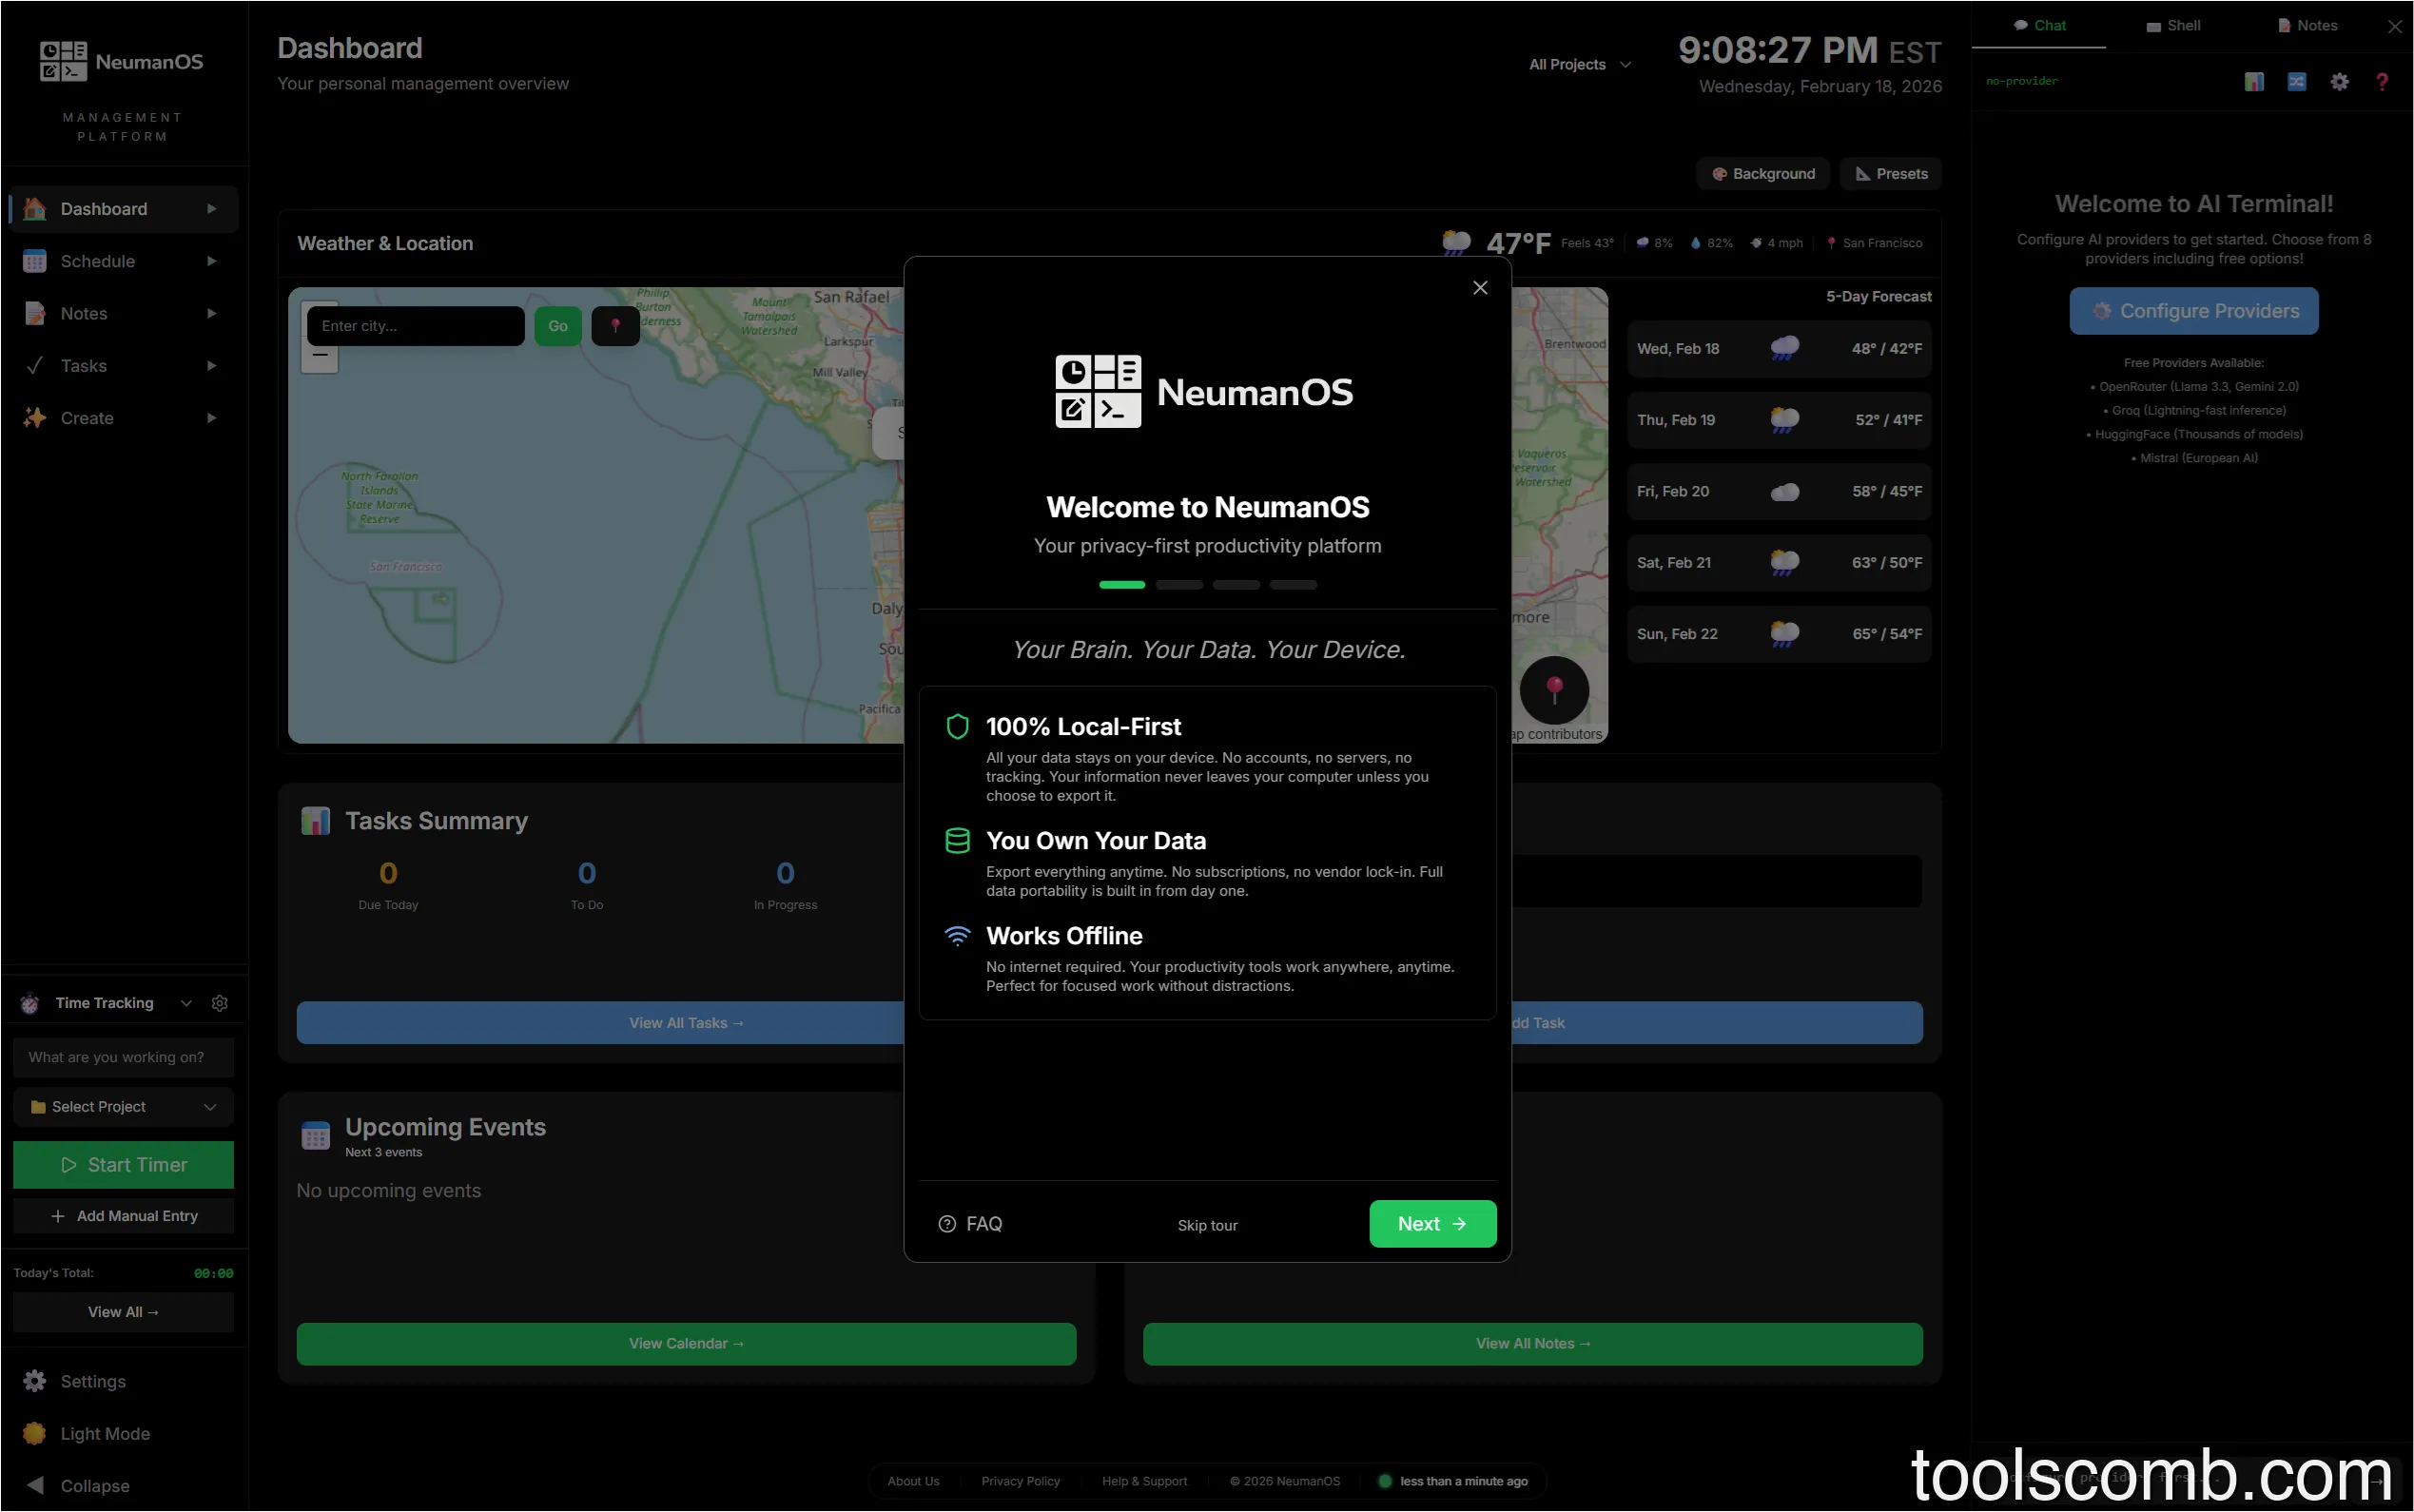
Task: Select the second tour step indicator
Action: (1179, 585)
